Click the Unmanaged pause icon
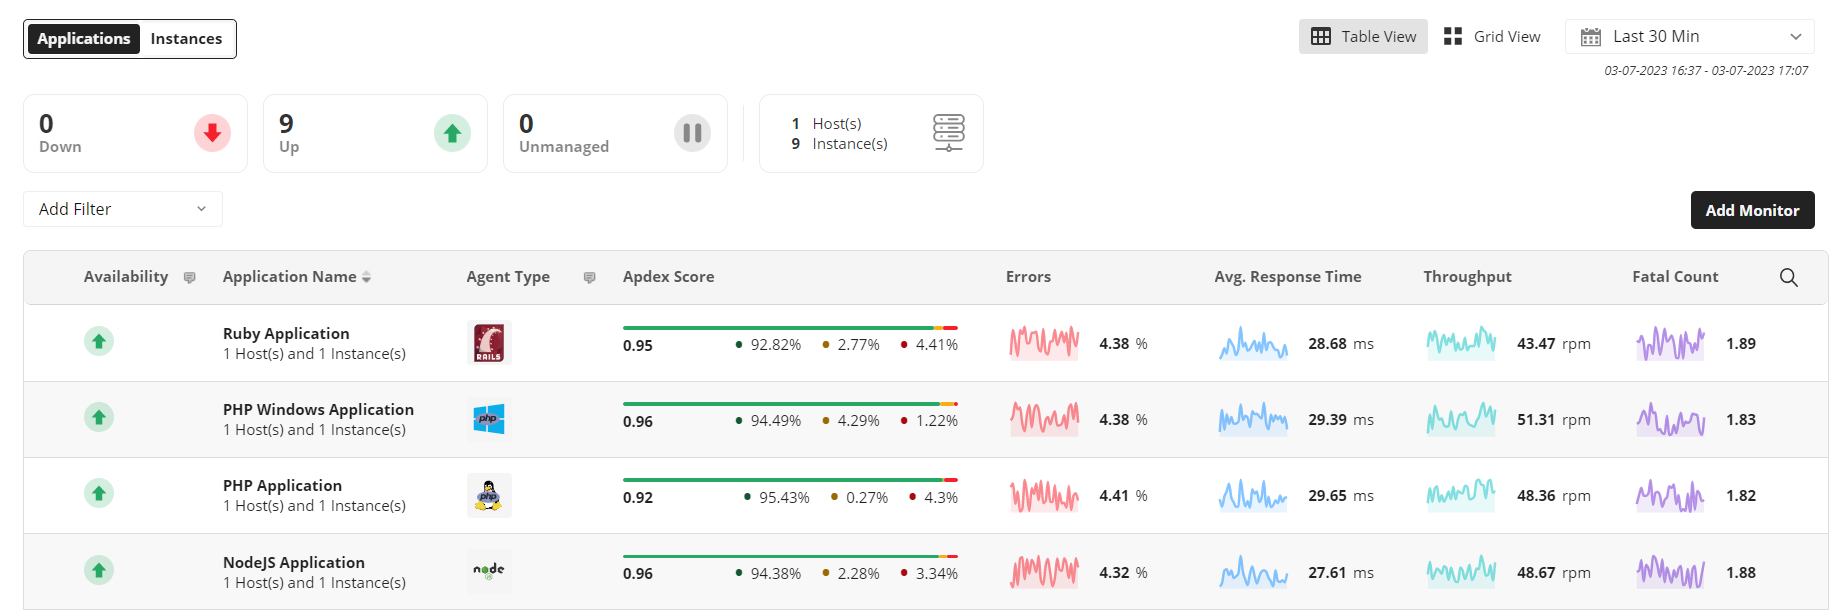Screen dimensions: 1835x610 [692, 133]
